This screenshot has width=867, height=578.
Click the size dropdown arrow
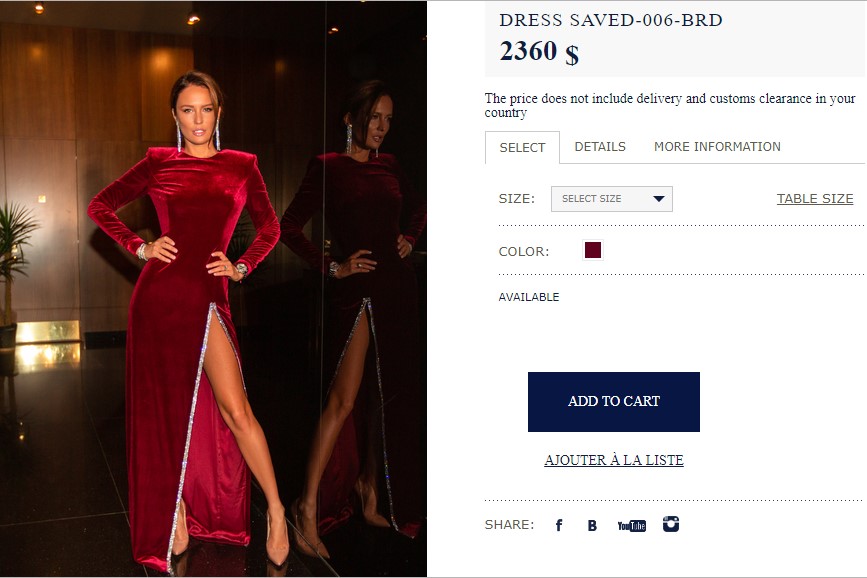coord(659,199)
